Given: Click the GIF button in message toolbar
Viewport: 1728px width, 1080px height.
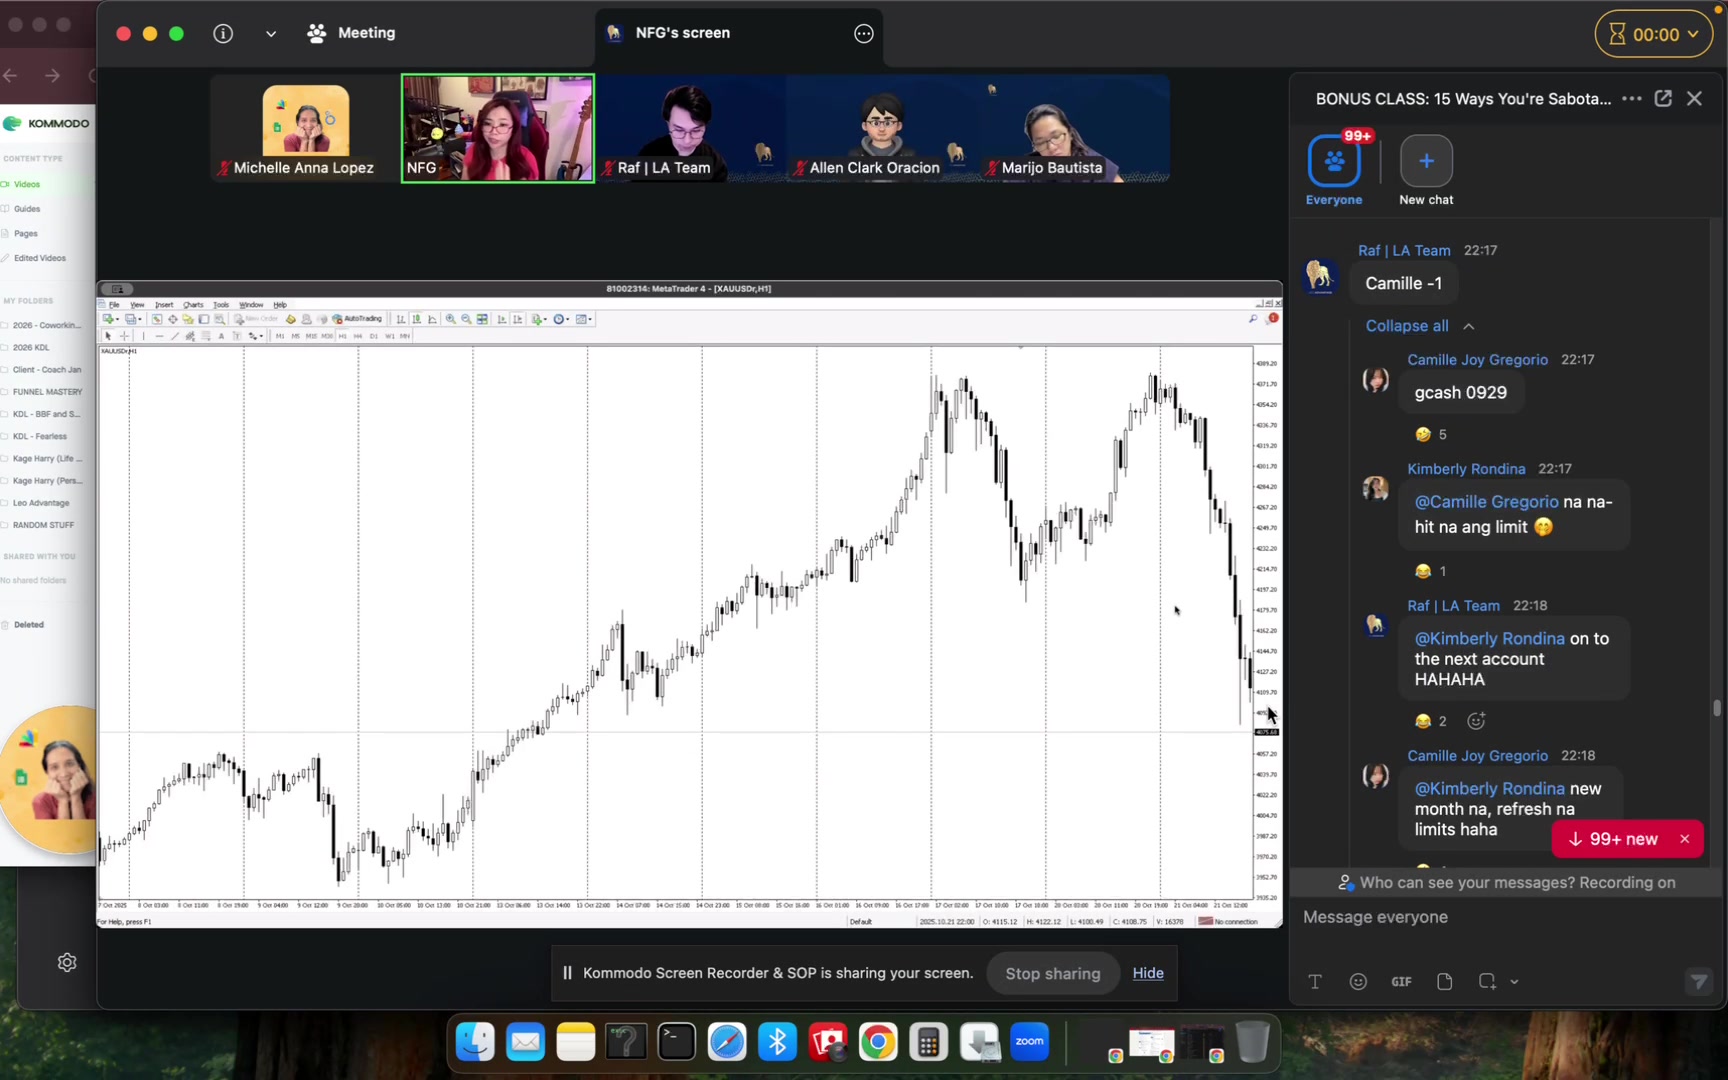Looking at the screenshot, I should [x=1401, y=982].
